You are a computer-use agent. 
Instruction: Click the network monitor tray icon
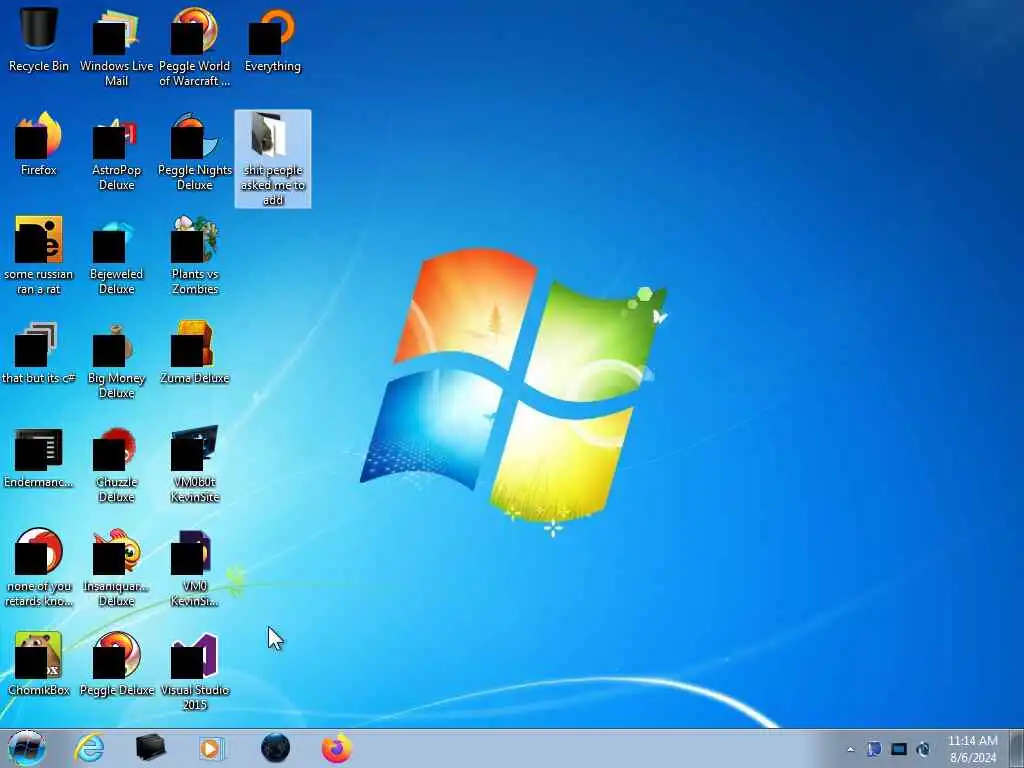[x=899, y=749]
